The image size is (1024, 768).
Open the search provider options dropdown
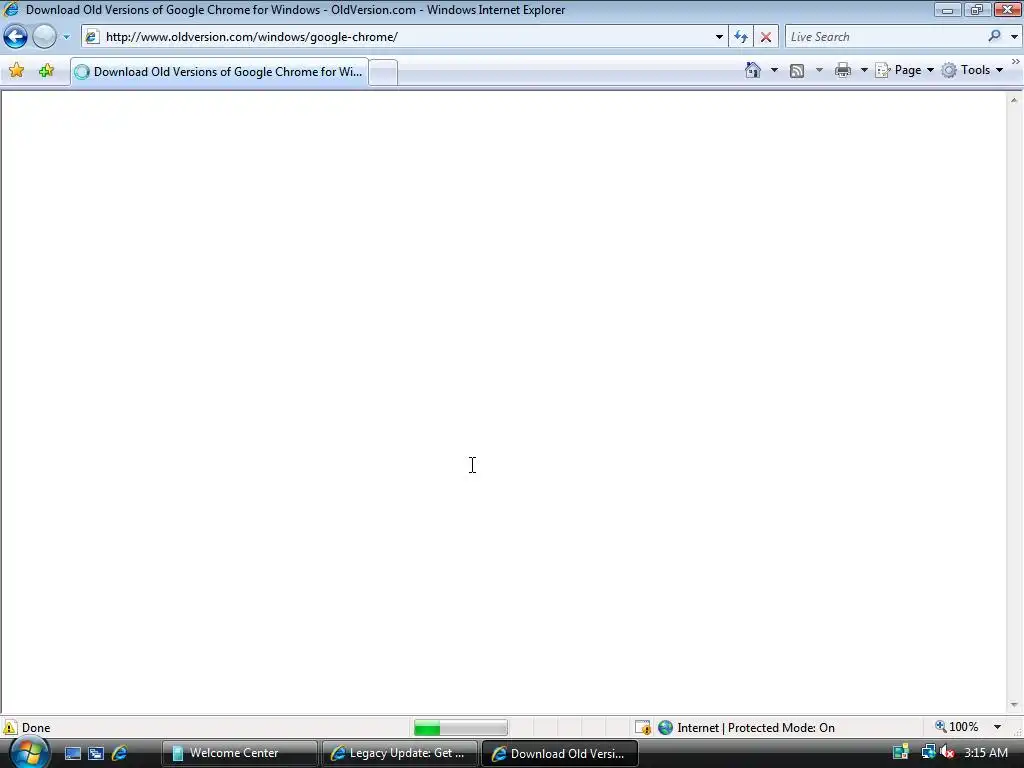[1014, 37]
